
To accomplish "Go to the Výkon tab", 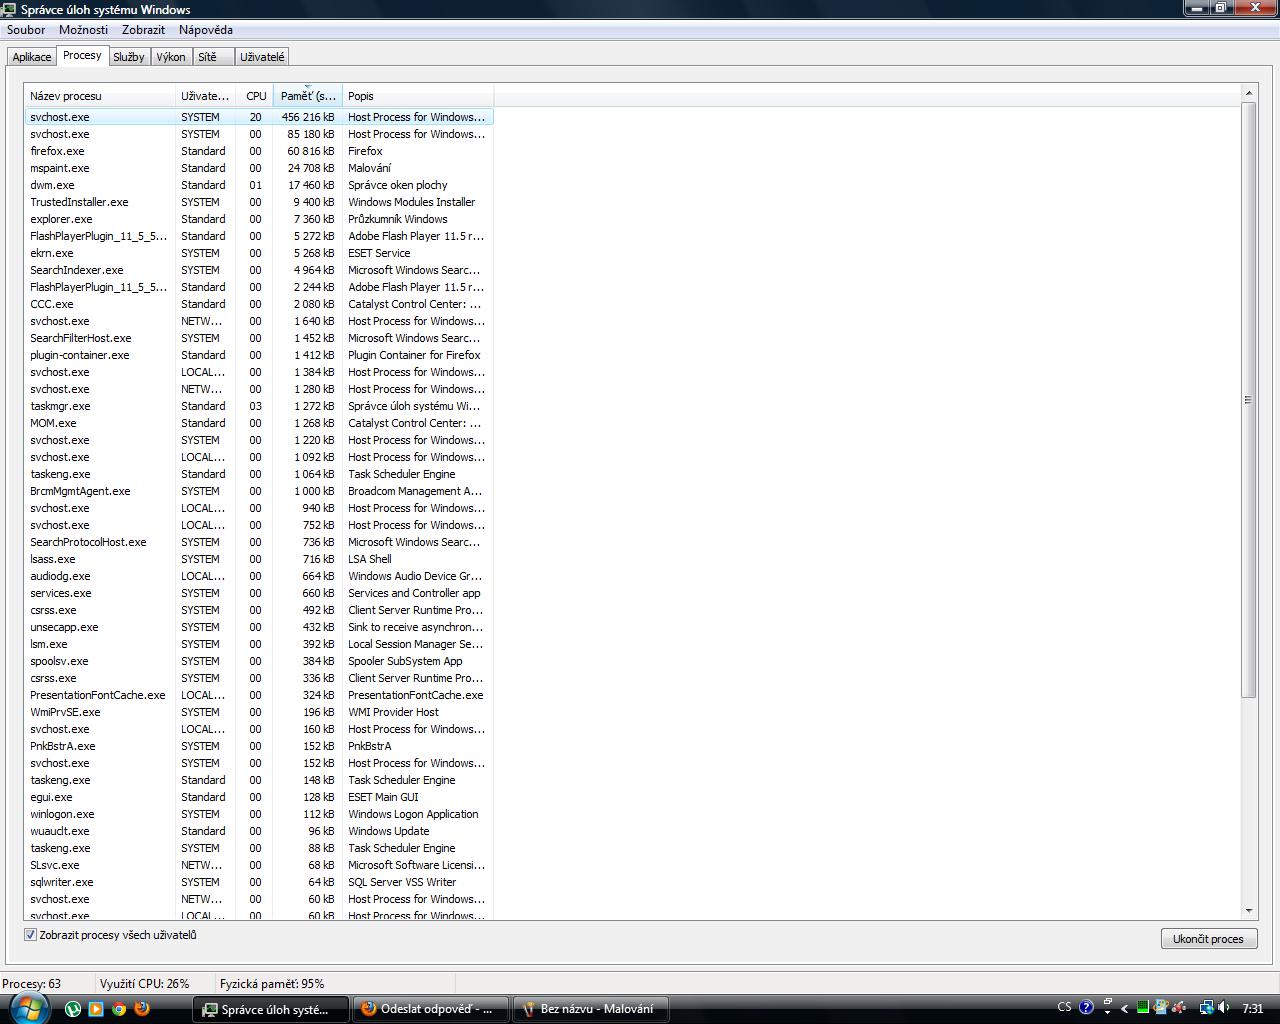I will (171, 57).
